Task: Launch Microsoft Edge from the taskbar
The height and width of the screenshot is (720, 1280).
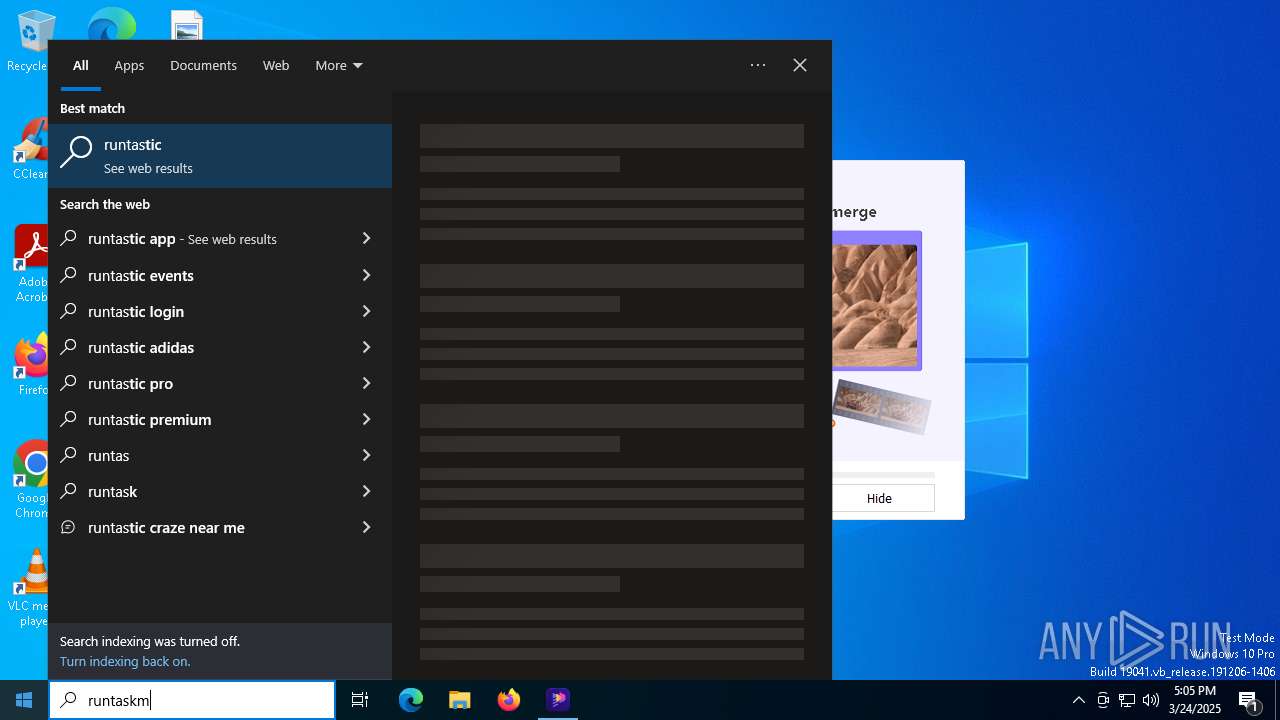Action: point(411,700)
